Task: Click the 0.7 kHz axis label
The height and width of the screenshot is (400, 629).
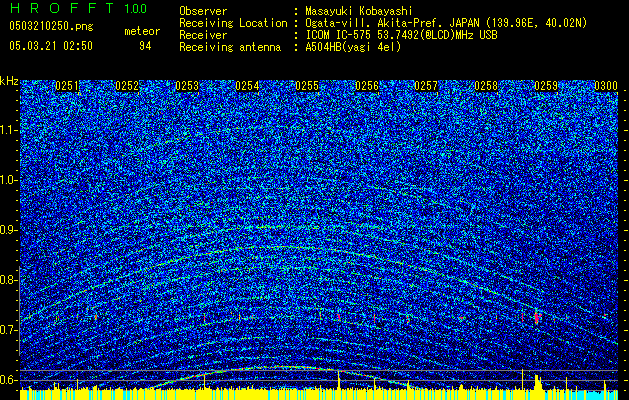Action: click(x=8, y=330)
